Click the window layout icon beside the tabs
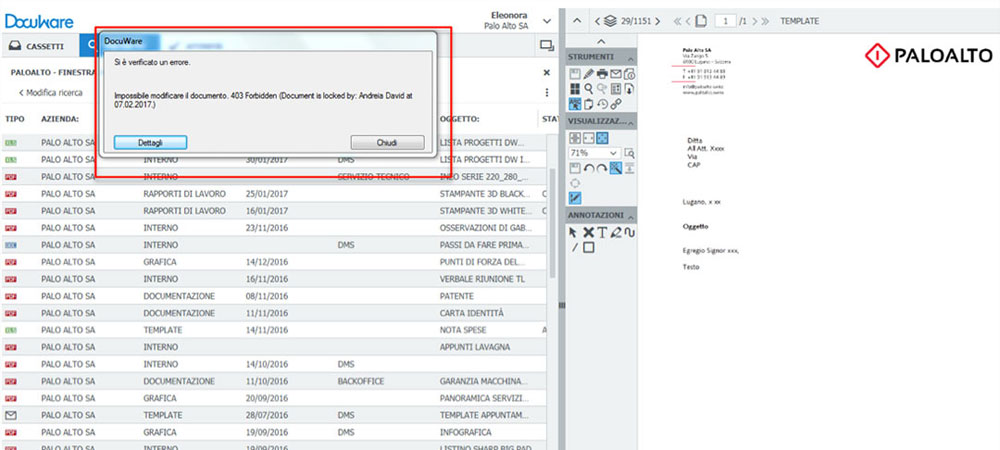Image resolution: width=1000 pixels, height=450 pixels. tap(547, 45)
